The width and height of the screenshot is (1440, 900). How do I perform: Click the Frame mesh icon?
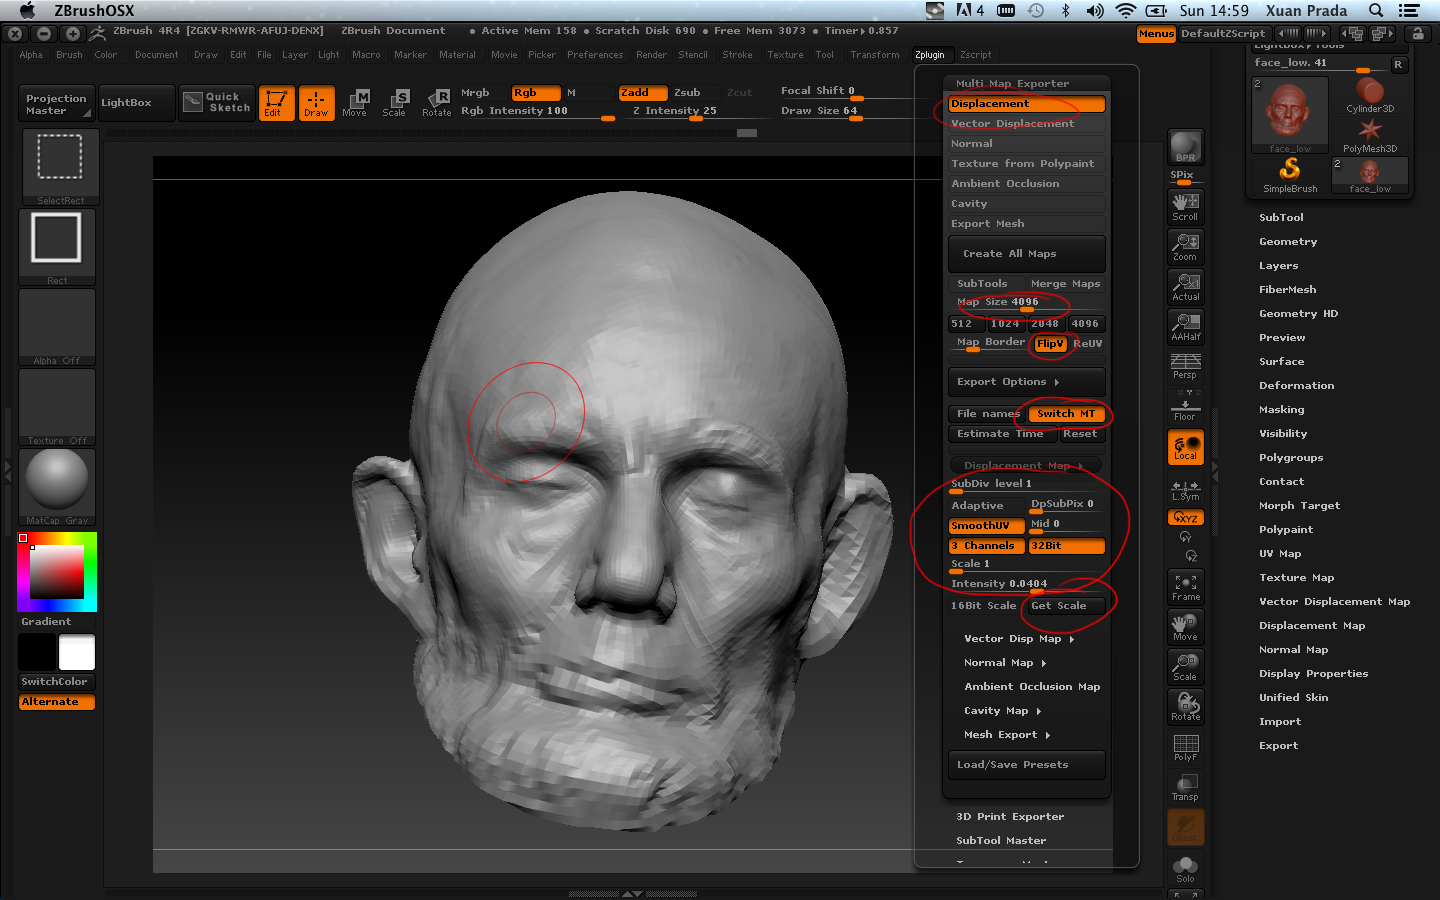(1186, 587)
